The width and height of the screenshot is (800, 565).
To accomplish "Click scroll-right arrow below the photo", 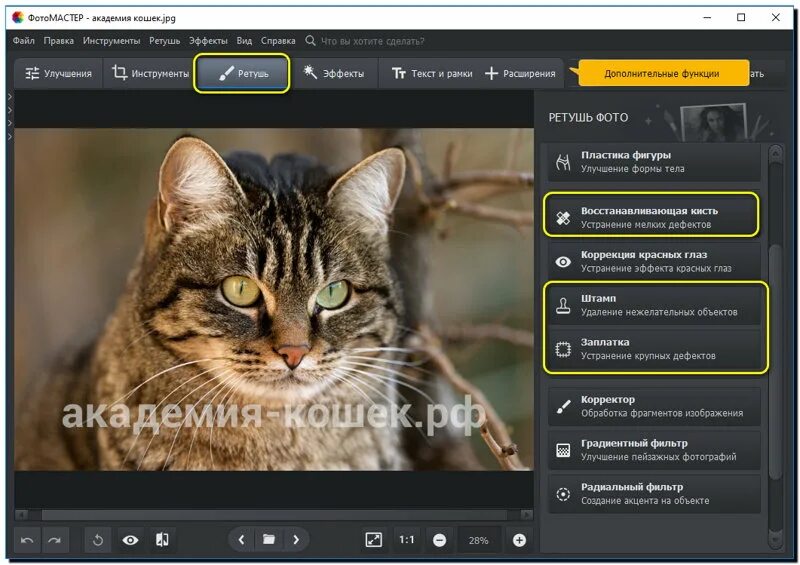I will tap(528, 514).
